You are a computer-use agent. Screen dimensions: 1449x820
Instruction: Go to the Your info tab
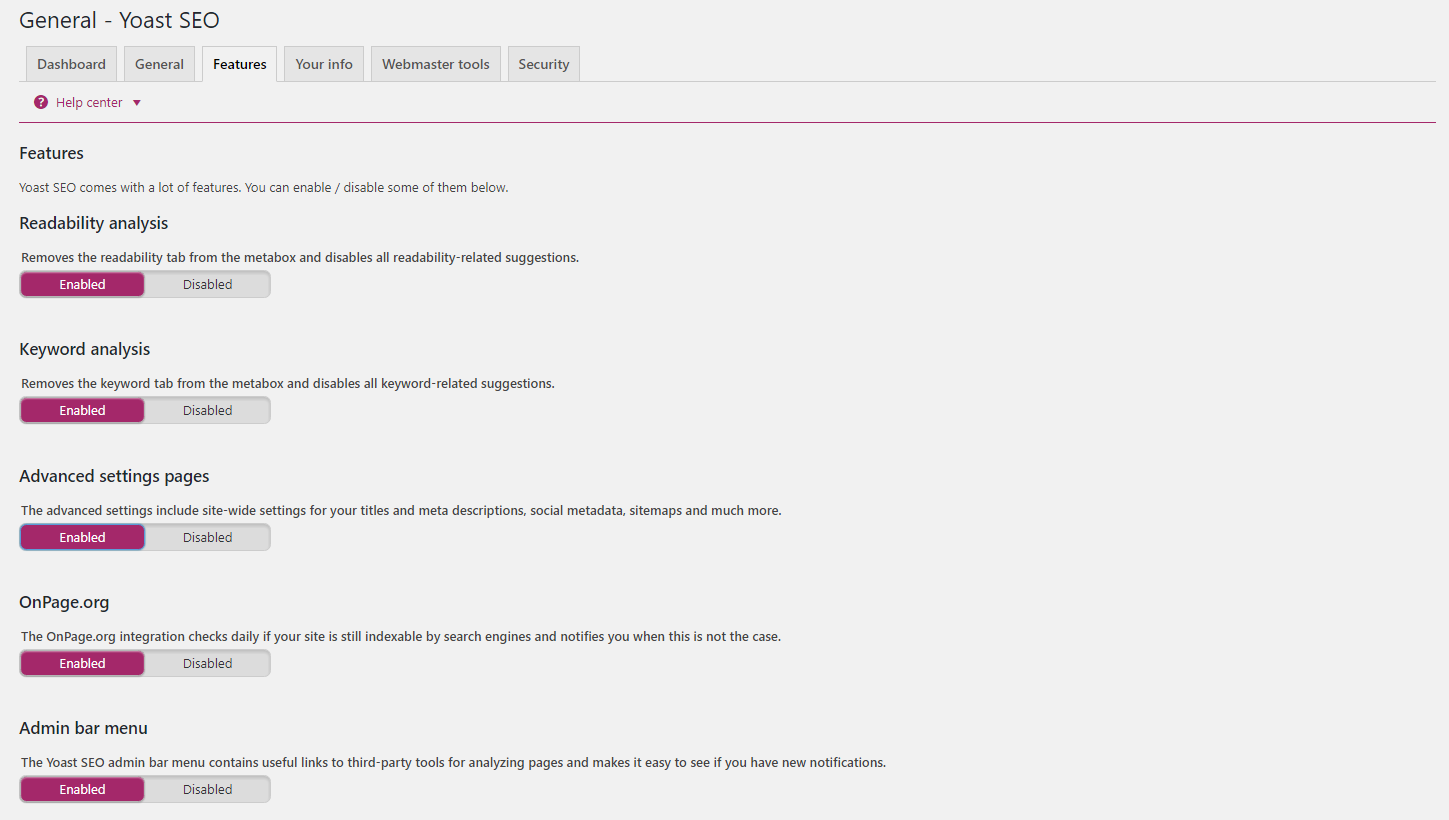coord(324,64)
